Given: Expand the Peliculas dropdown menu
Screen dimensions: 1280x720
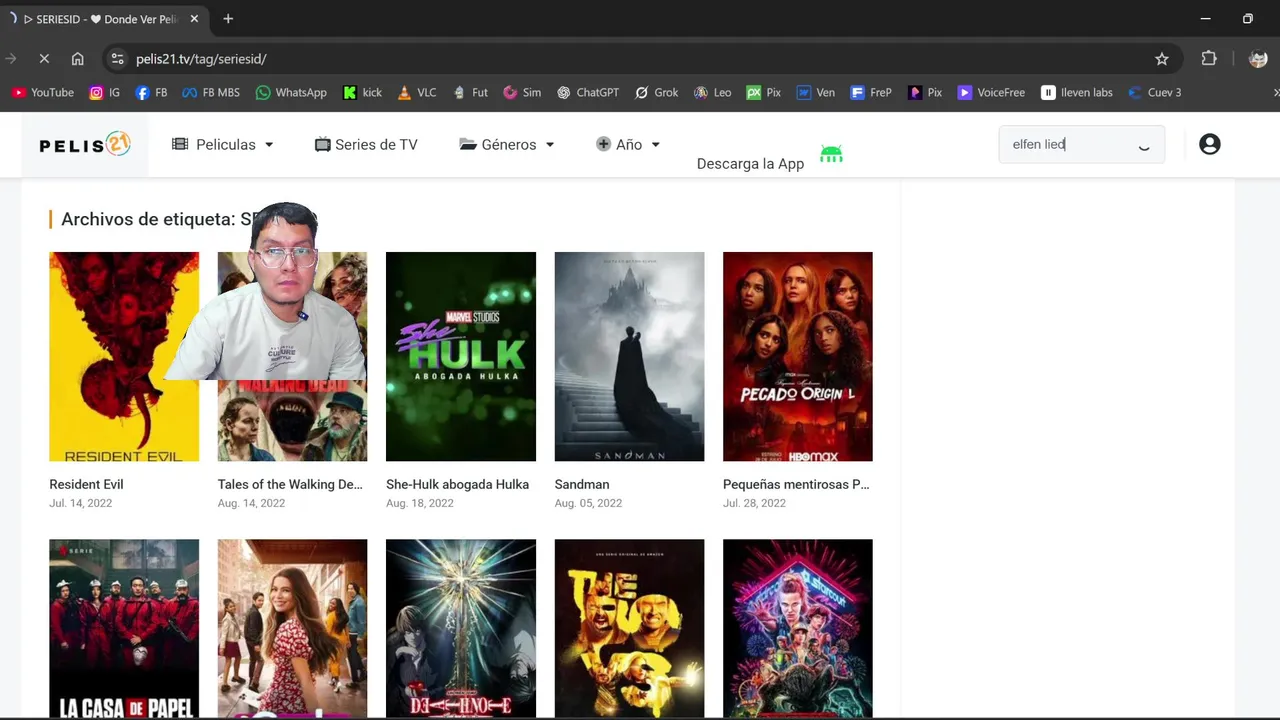Looking at the screenshot, I should [x=223, y=144].
